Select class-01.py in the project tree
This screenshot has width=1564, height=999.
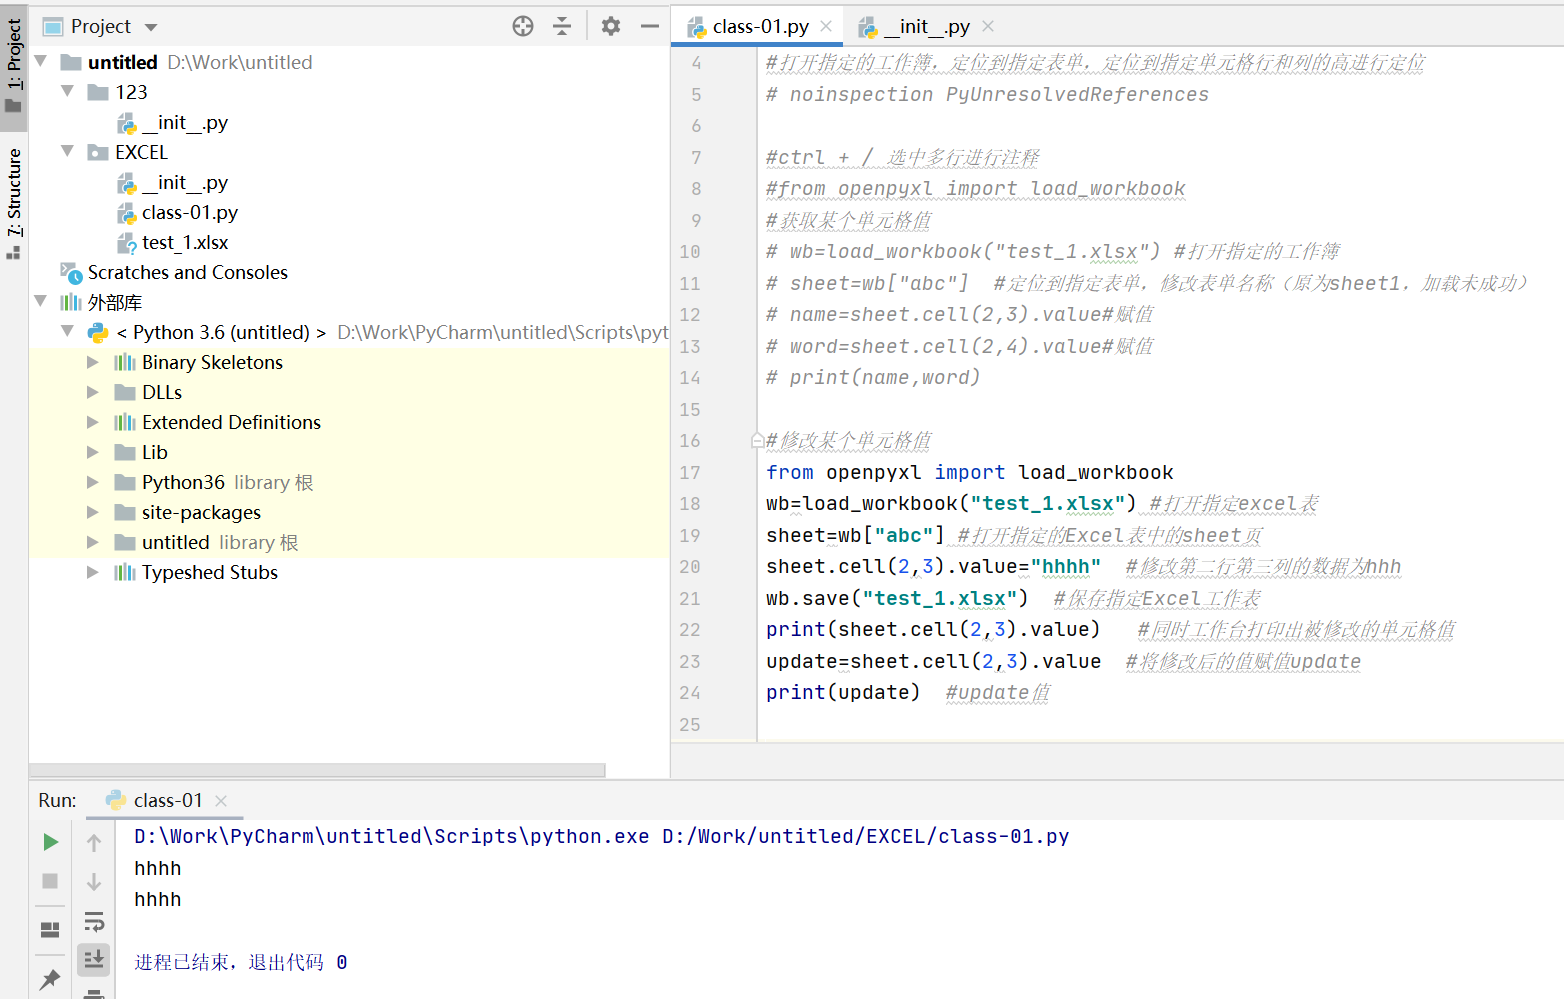(189, 212)
